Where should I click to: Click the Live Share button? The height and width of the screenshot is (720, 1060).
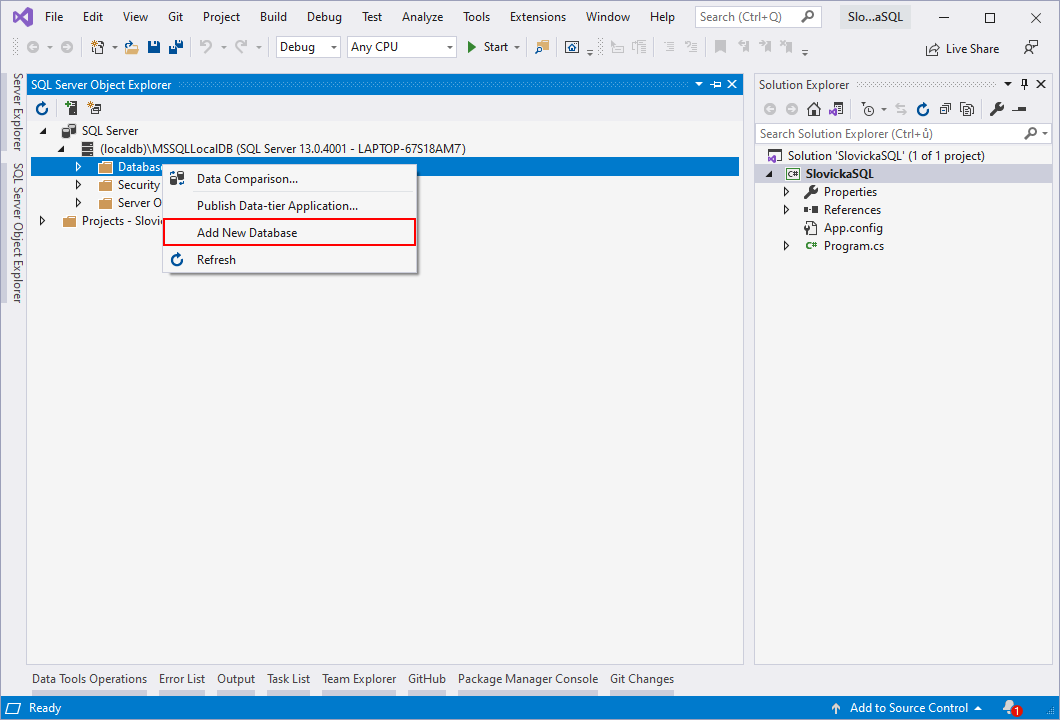coord(962,49)
